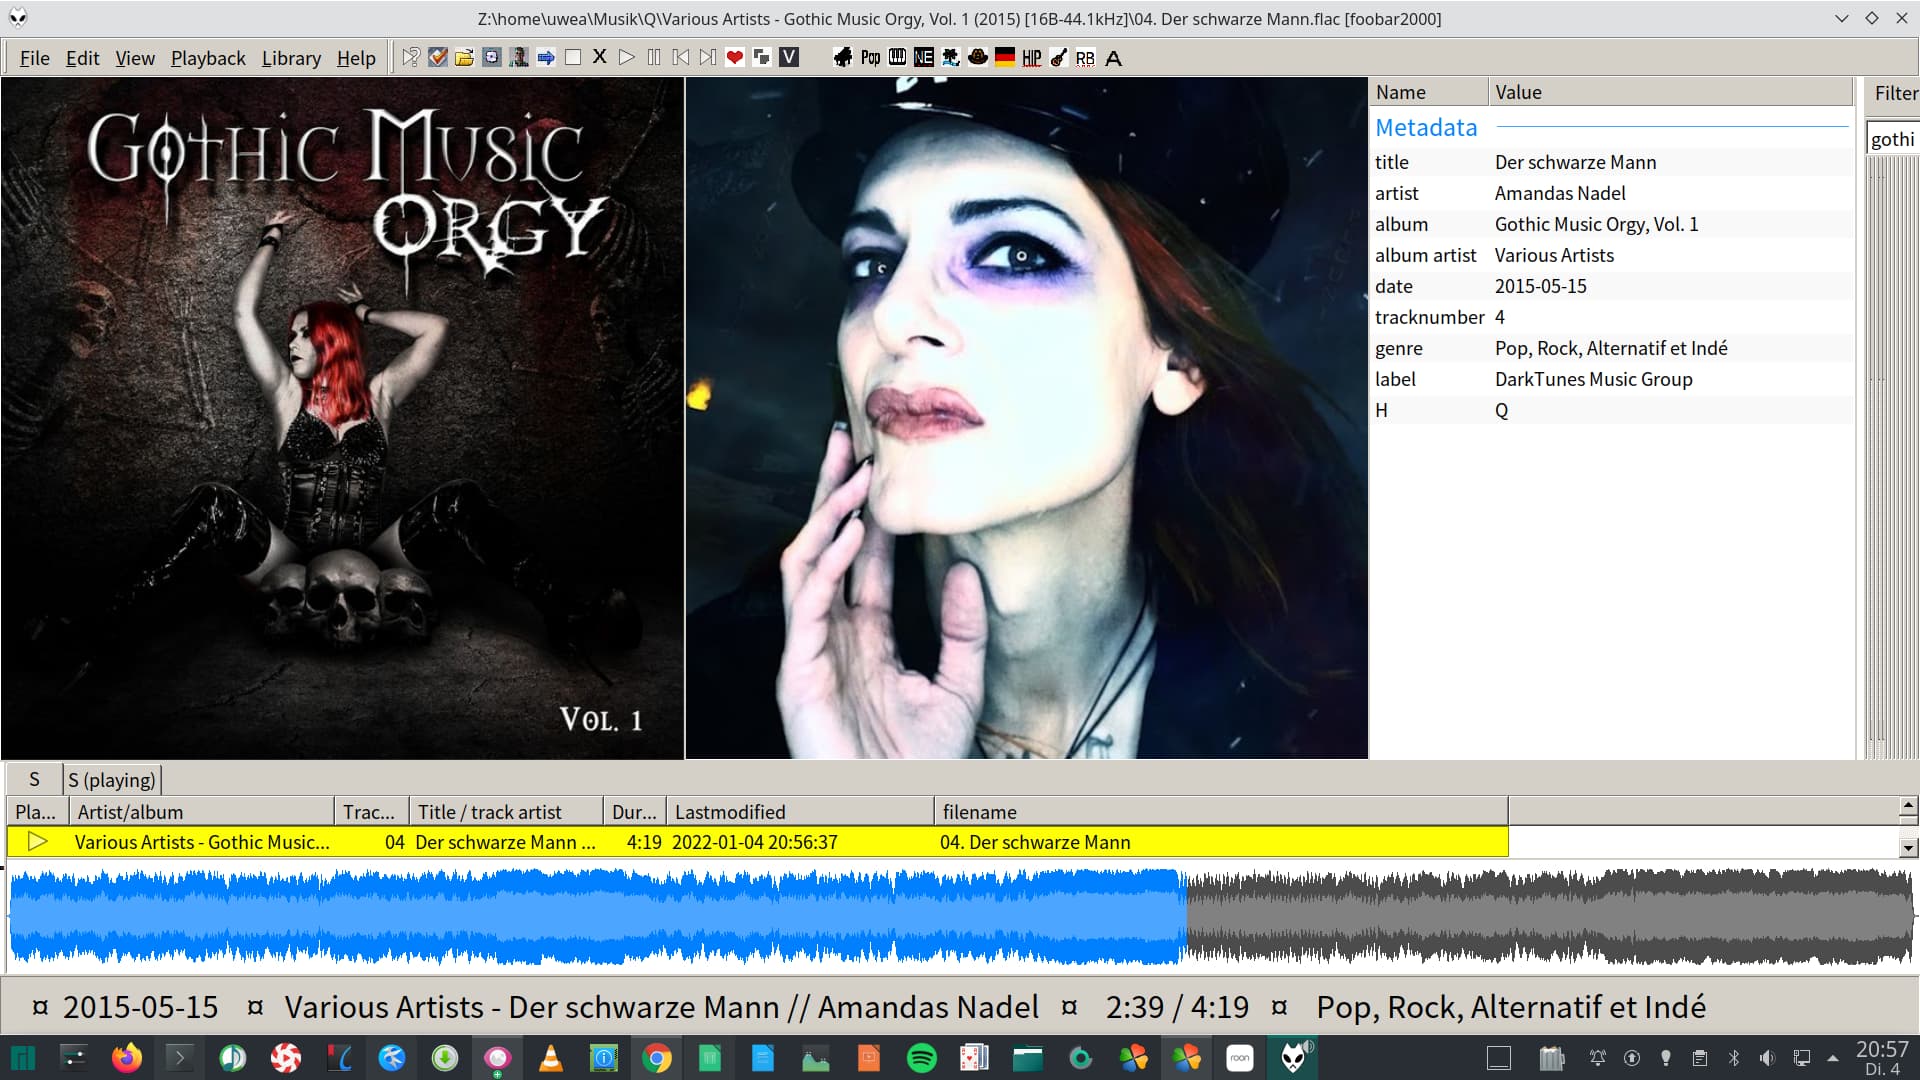
Task: Click the Dur... duration column header
Action: (x=635, y=811)
